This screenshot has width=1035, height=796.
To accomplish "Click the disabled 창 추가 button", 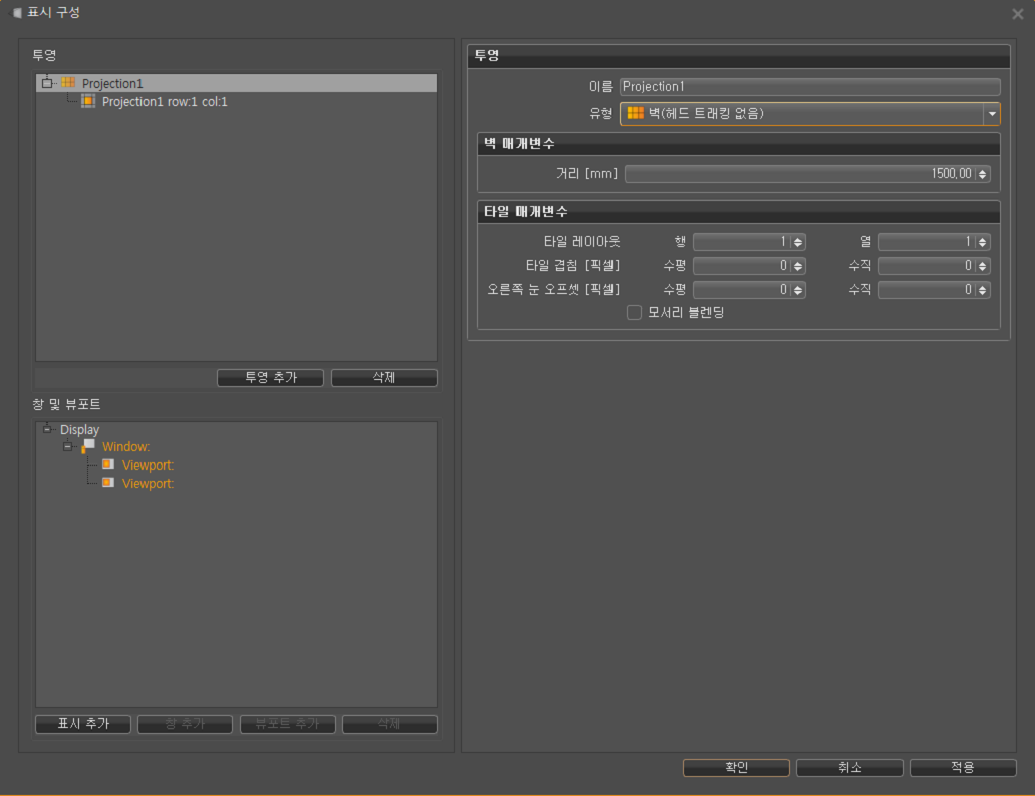I will pyautogui.click(x=185, y=724).
